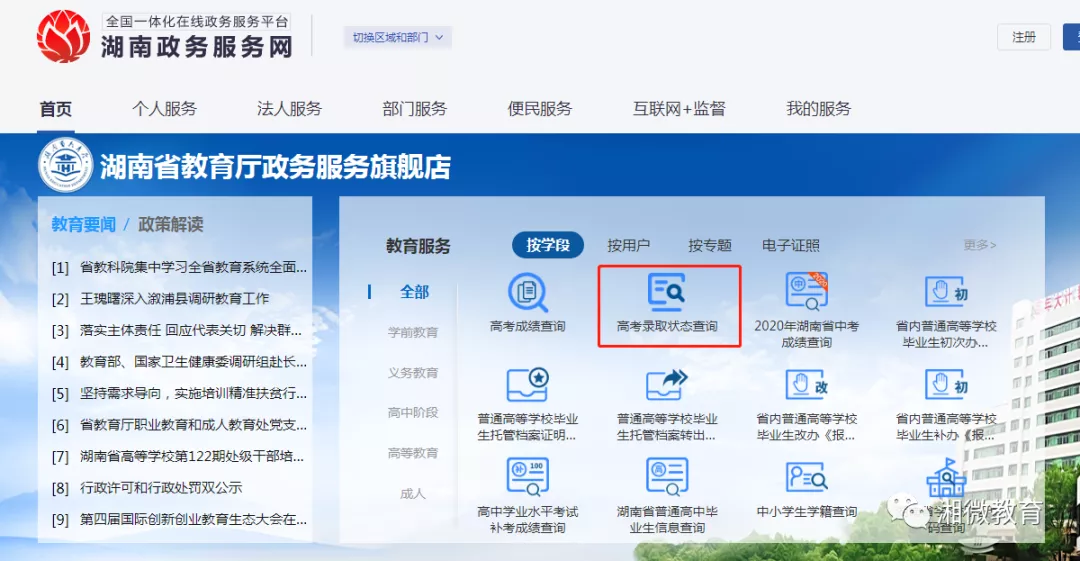
Task: Open 普通高等学校毕业生托管档案转出 icon
Action: pyautogui.click(x=667, y=385)
